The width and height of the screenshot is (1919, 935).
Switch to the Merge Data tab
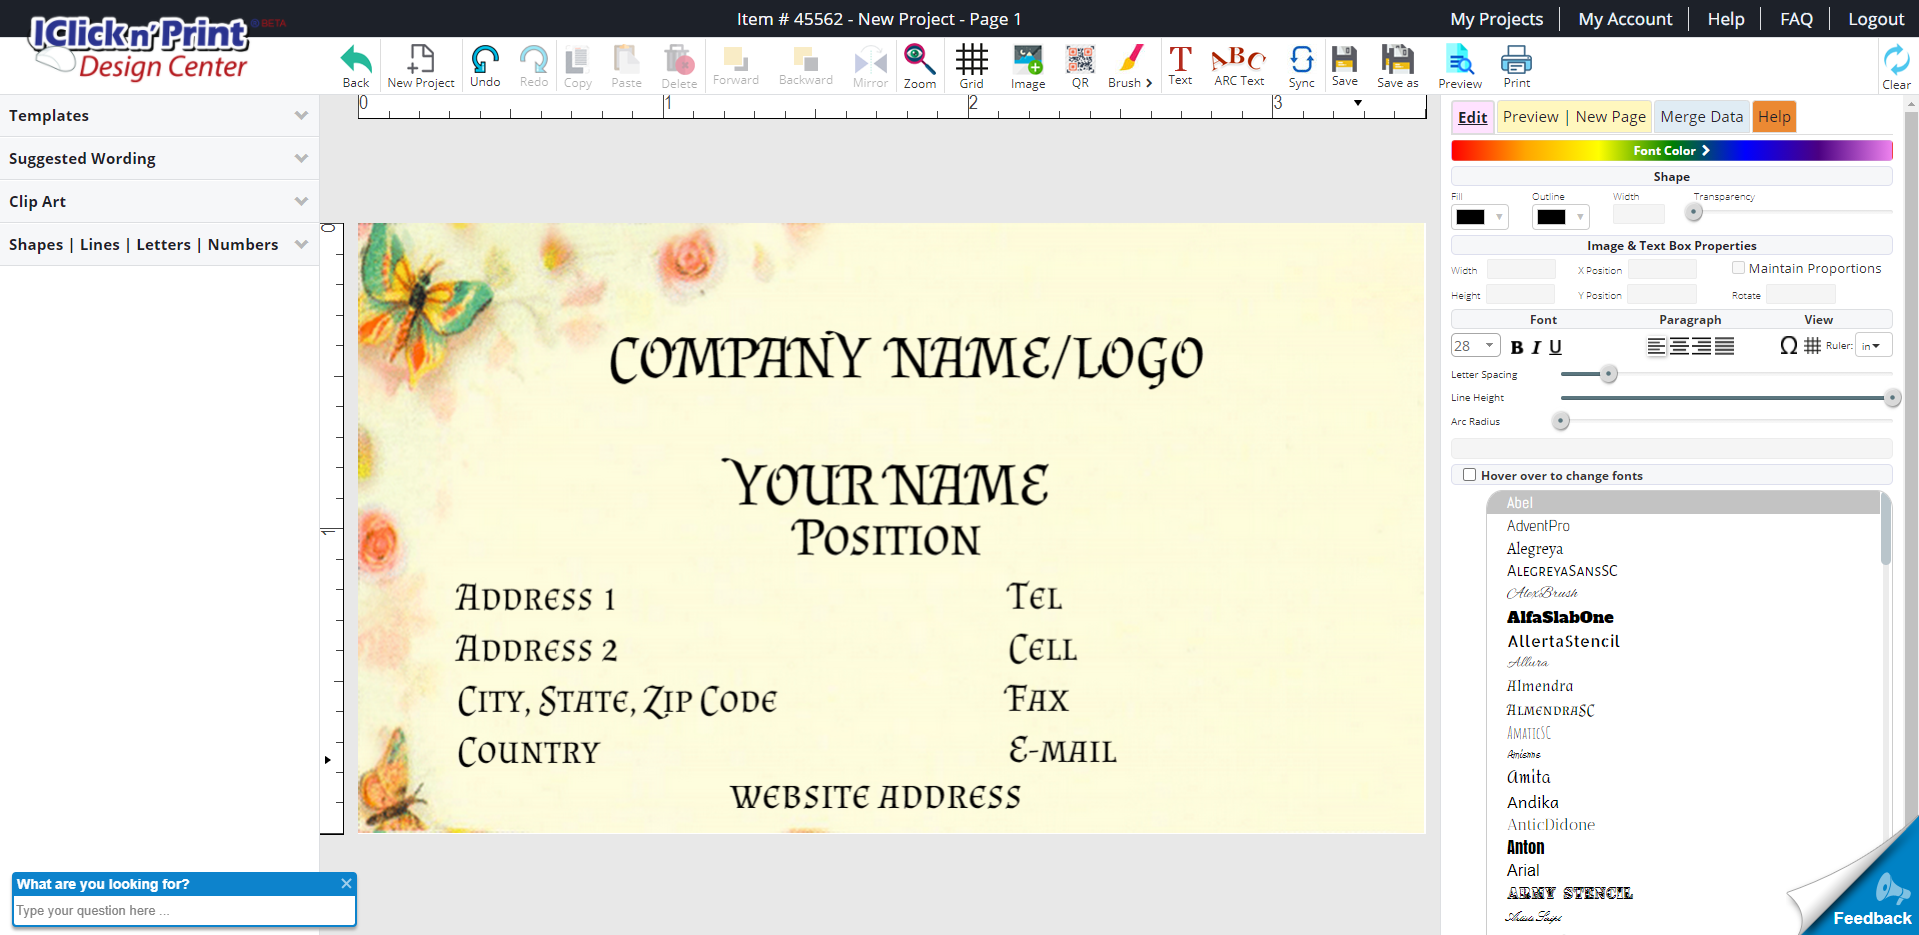[x=1701, y=116]
